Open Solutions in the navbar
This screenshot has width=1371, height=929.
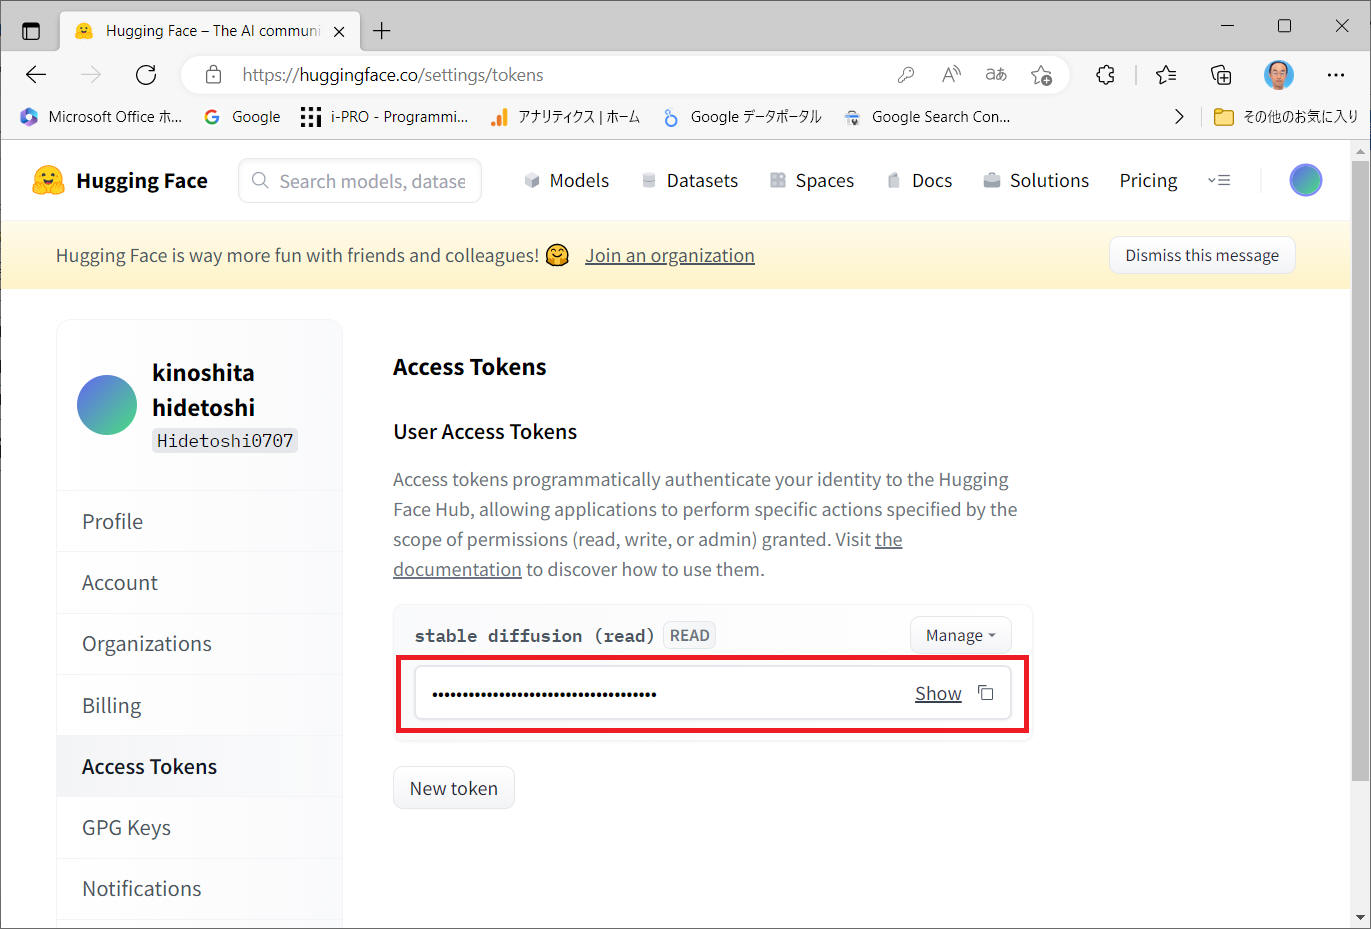coord(1035,181)
